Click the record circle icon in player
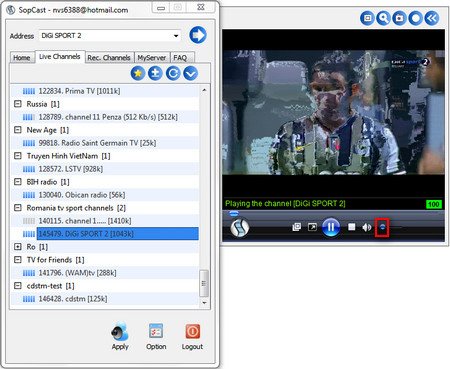 [415, 18]
